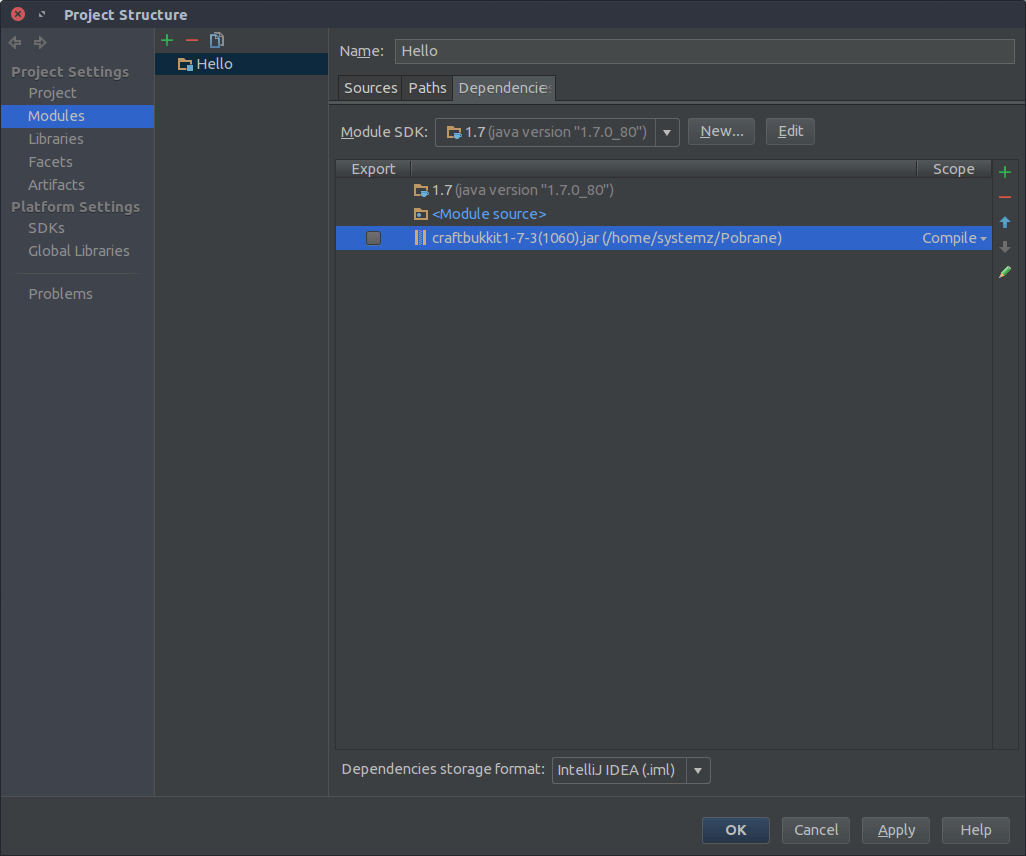Remove the selected dependency with red minus

pyautogui.click(x=1005, y=197)
